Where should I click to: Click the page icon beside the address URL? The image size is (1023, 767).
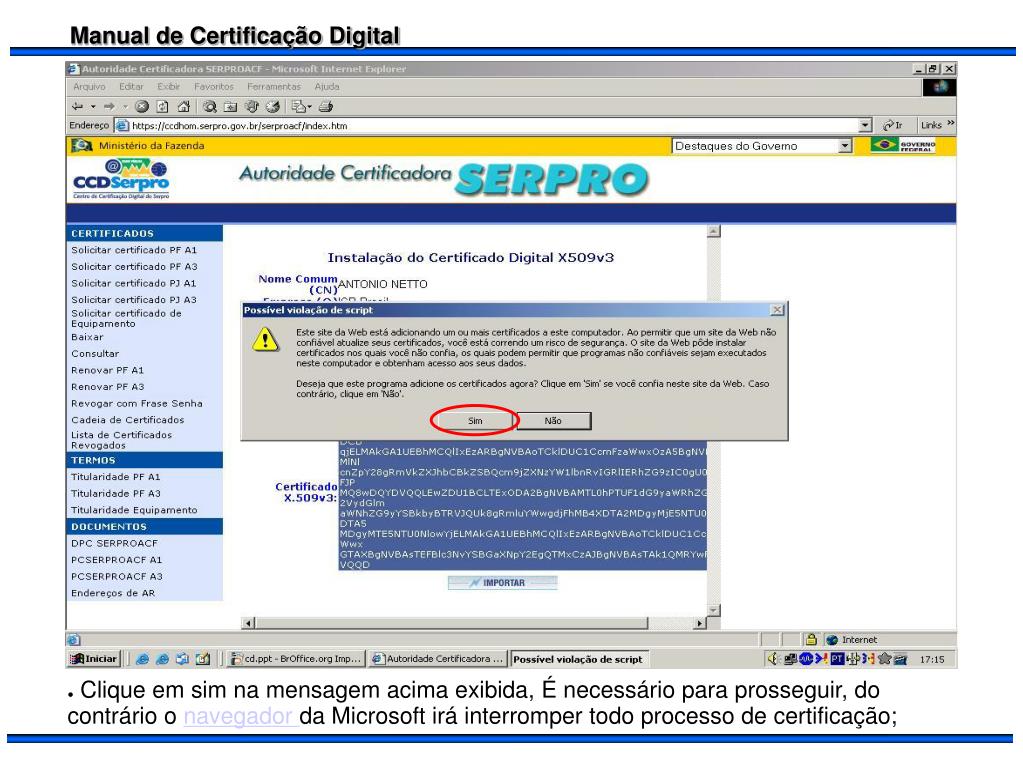point(122,125)
